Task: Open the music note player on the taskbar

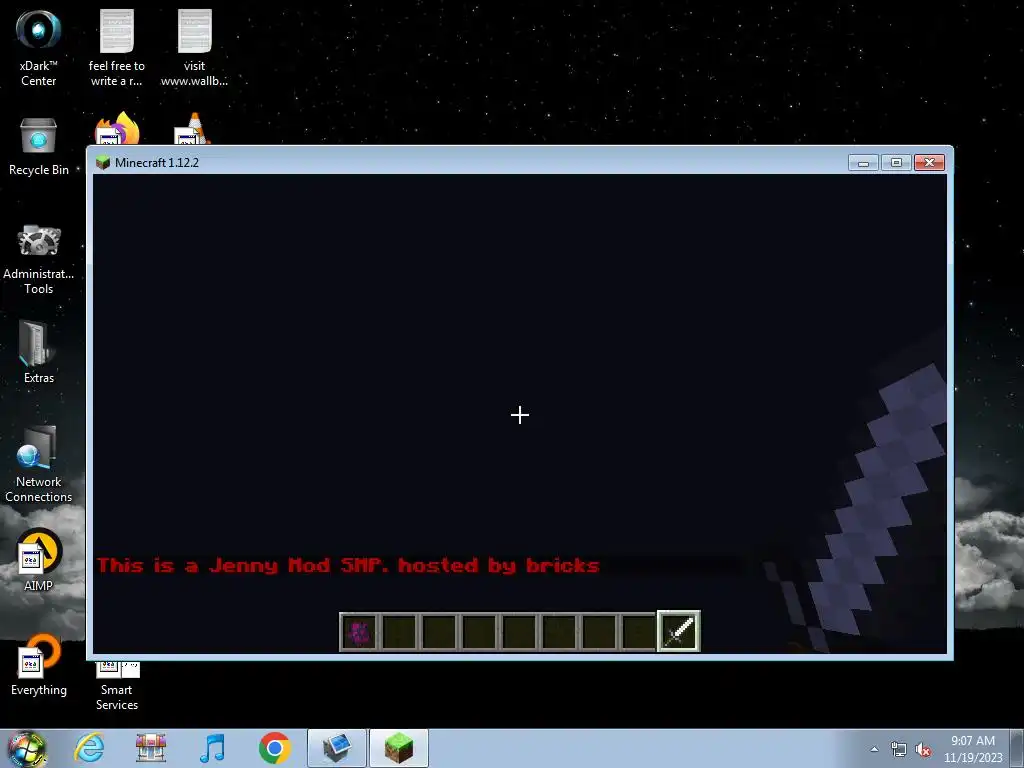Action: coord(212,748)
